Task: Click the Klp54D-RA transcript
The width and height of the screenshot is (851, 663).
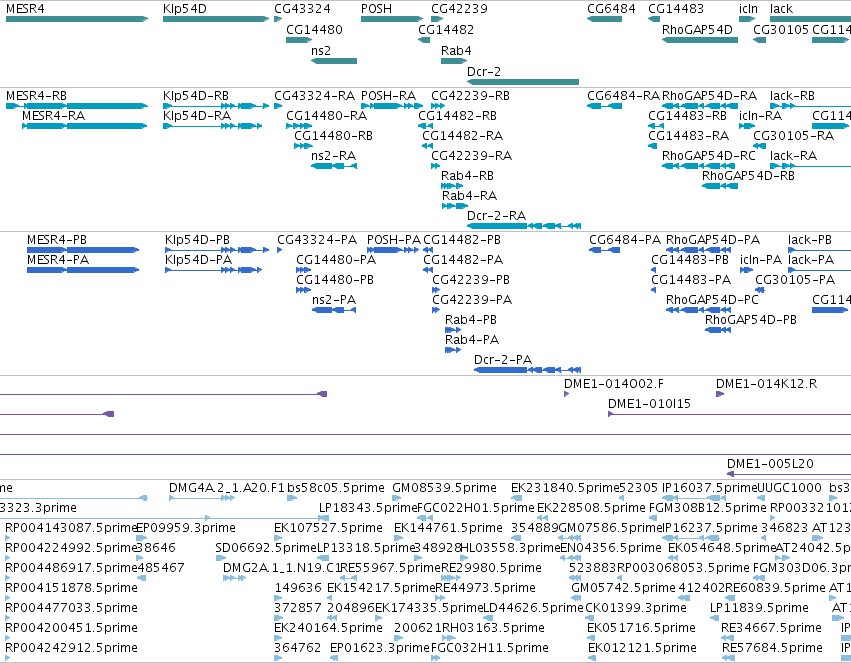Action: 213,126
